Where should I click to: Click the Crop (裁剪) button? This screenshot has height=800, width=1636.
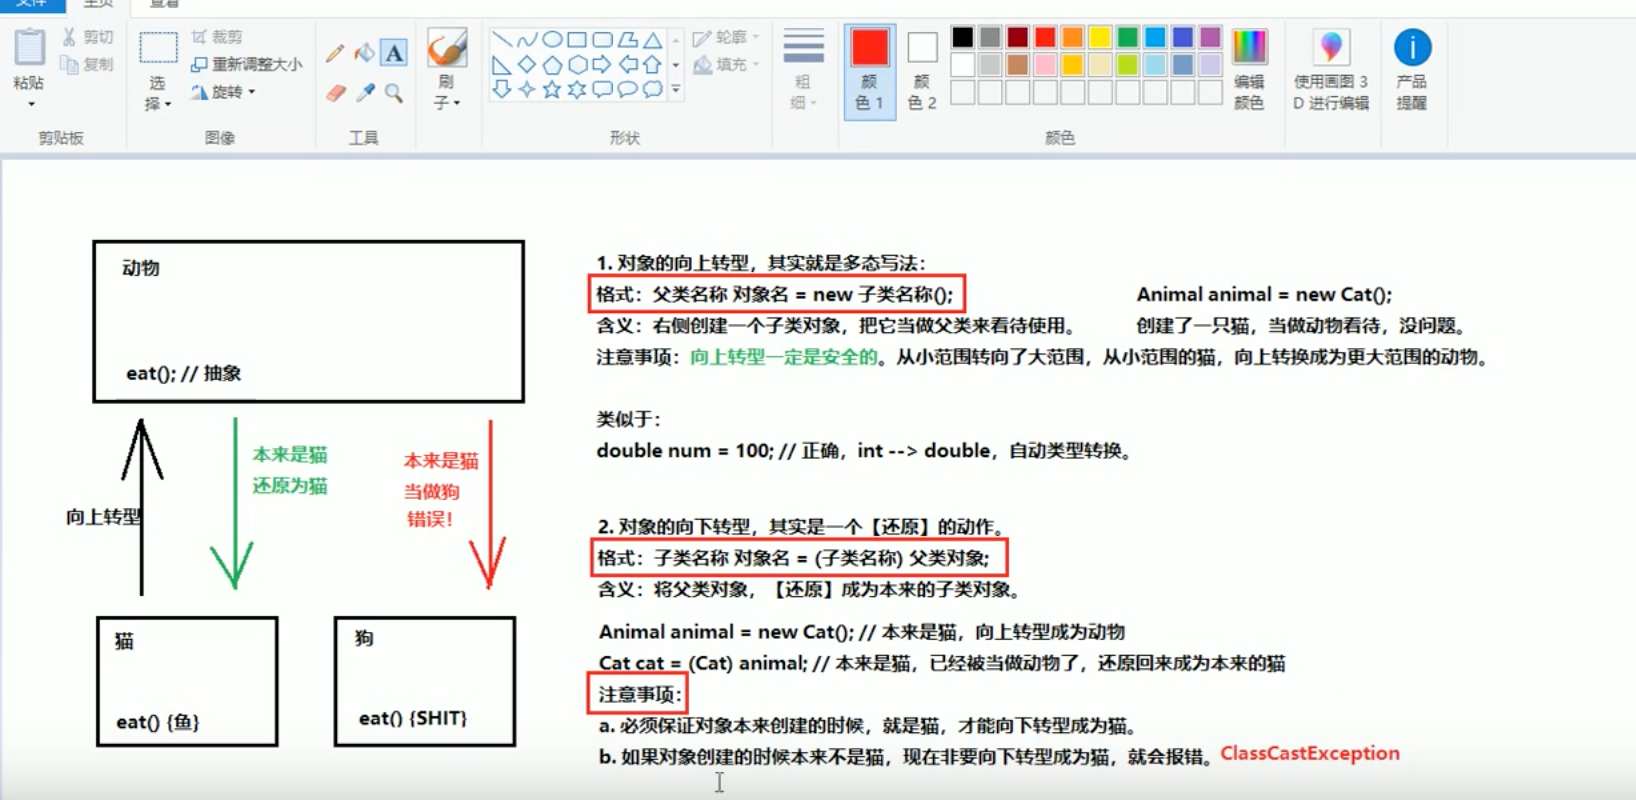click(x=217, y=37)
